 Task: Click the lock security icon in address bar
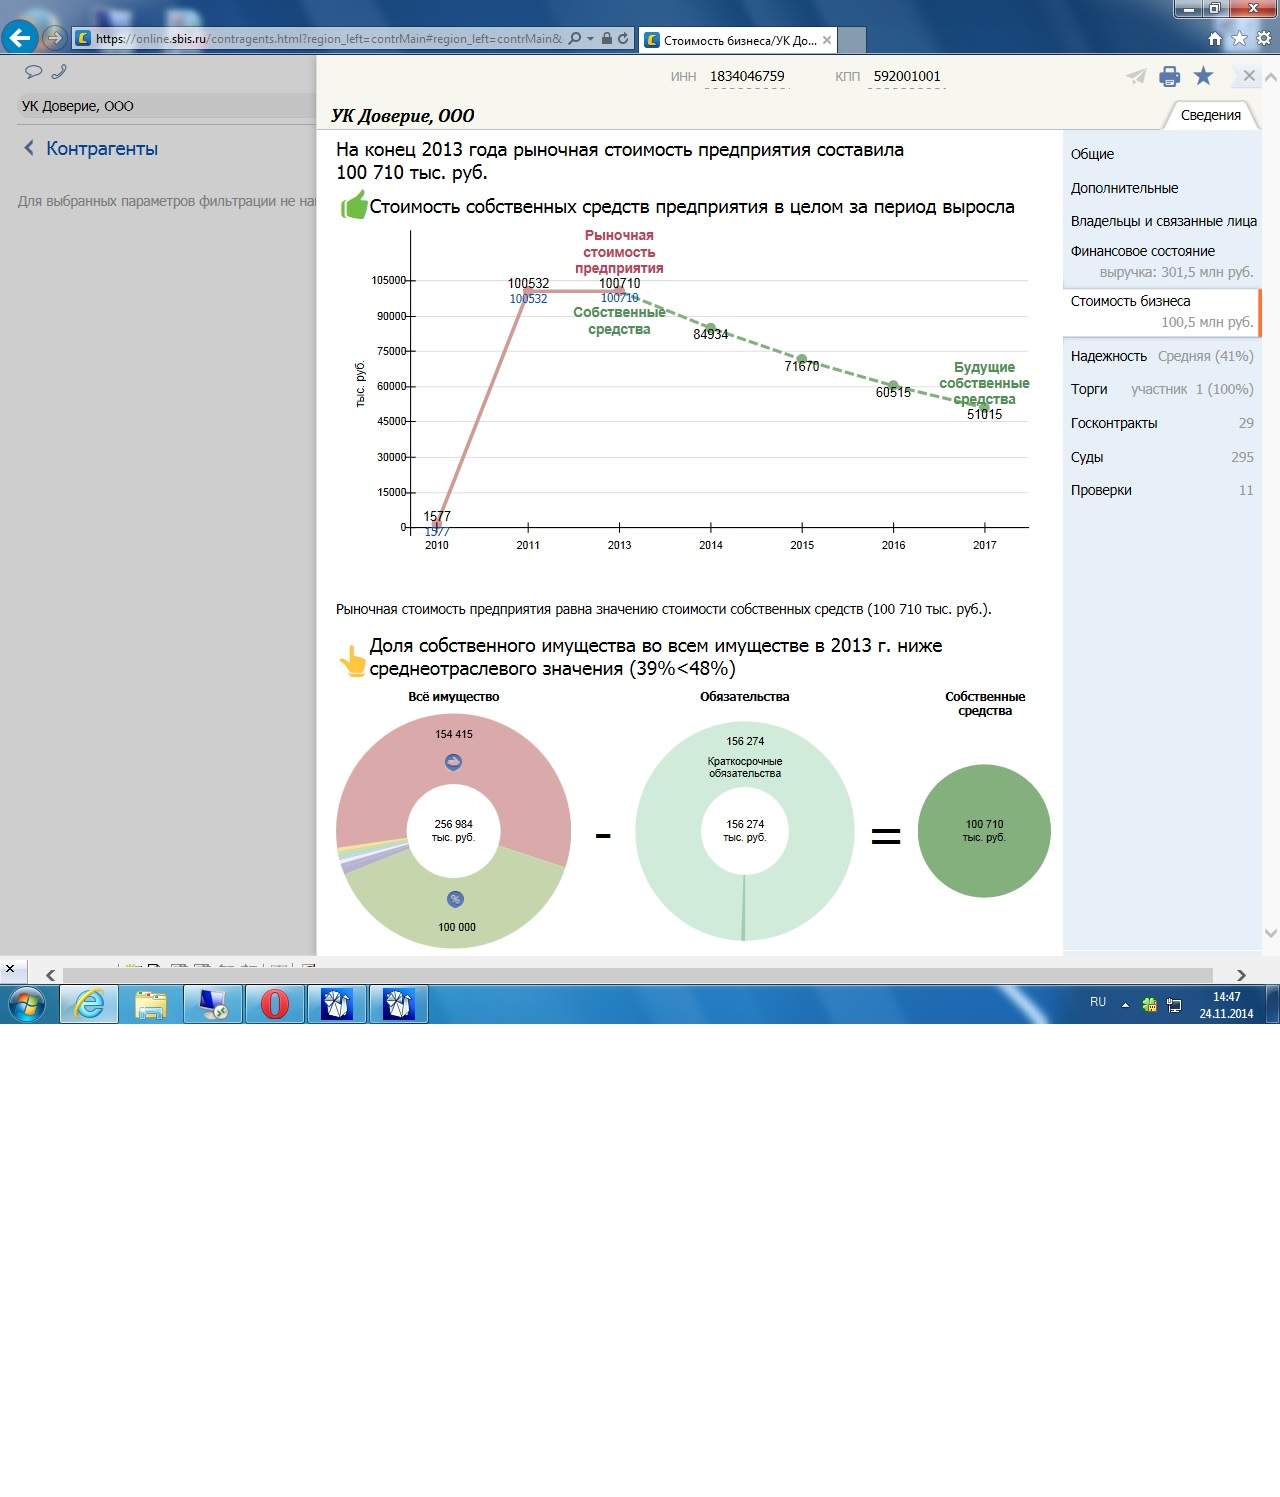(x=606, y=39)
